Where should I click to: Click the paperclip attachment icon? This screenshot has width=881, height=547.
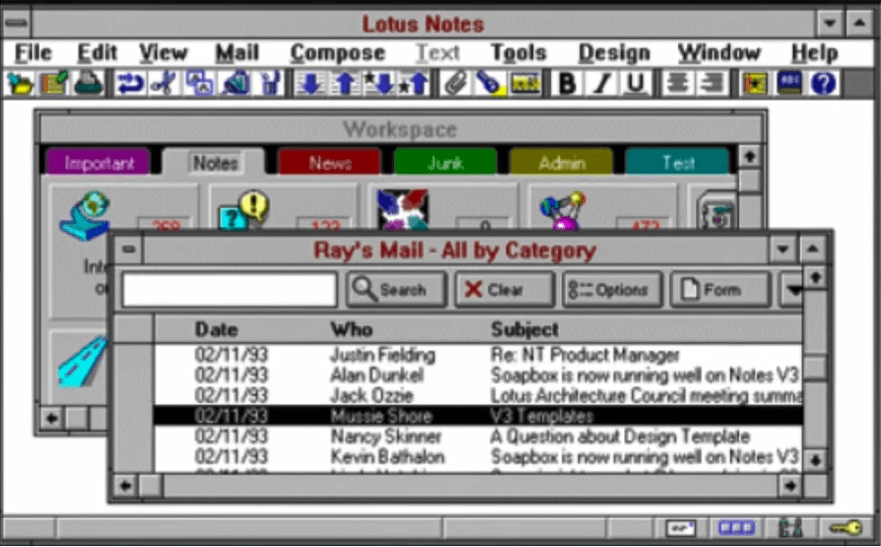pos(457,83)
